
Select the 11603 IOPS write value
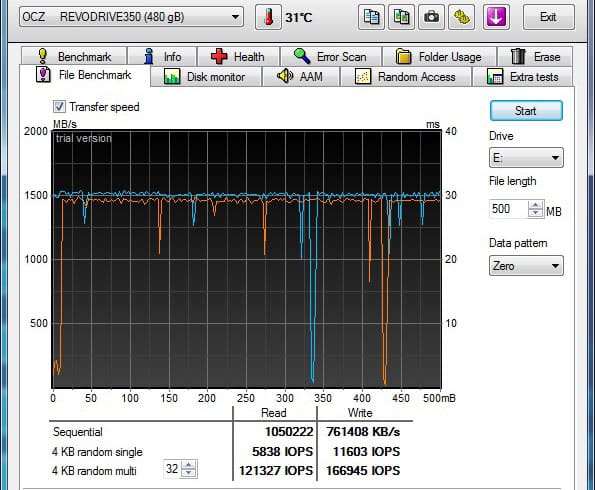coord(366,452)
